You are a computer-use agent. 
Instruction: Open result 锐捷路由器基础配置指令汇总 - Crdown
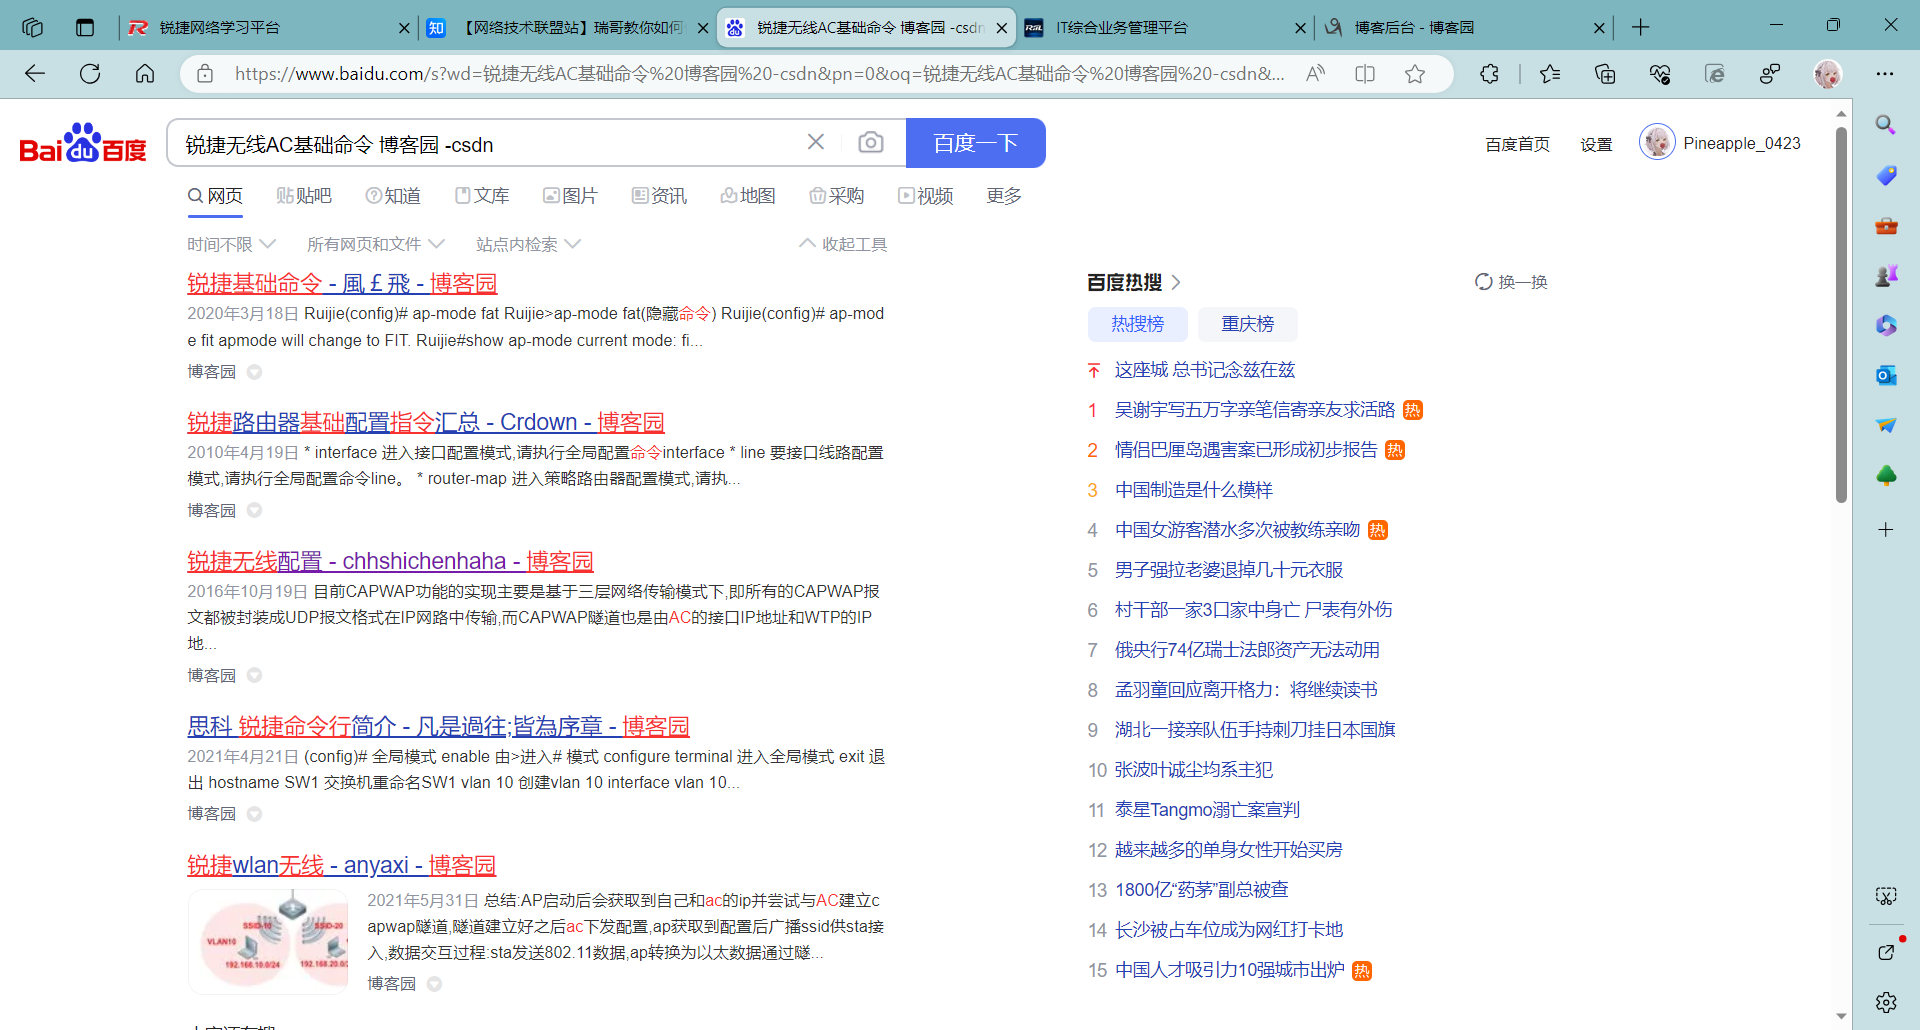(x=426, y=422)
